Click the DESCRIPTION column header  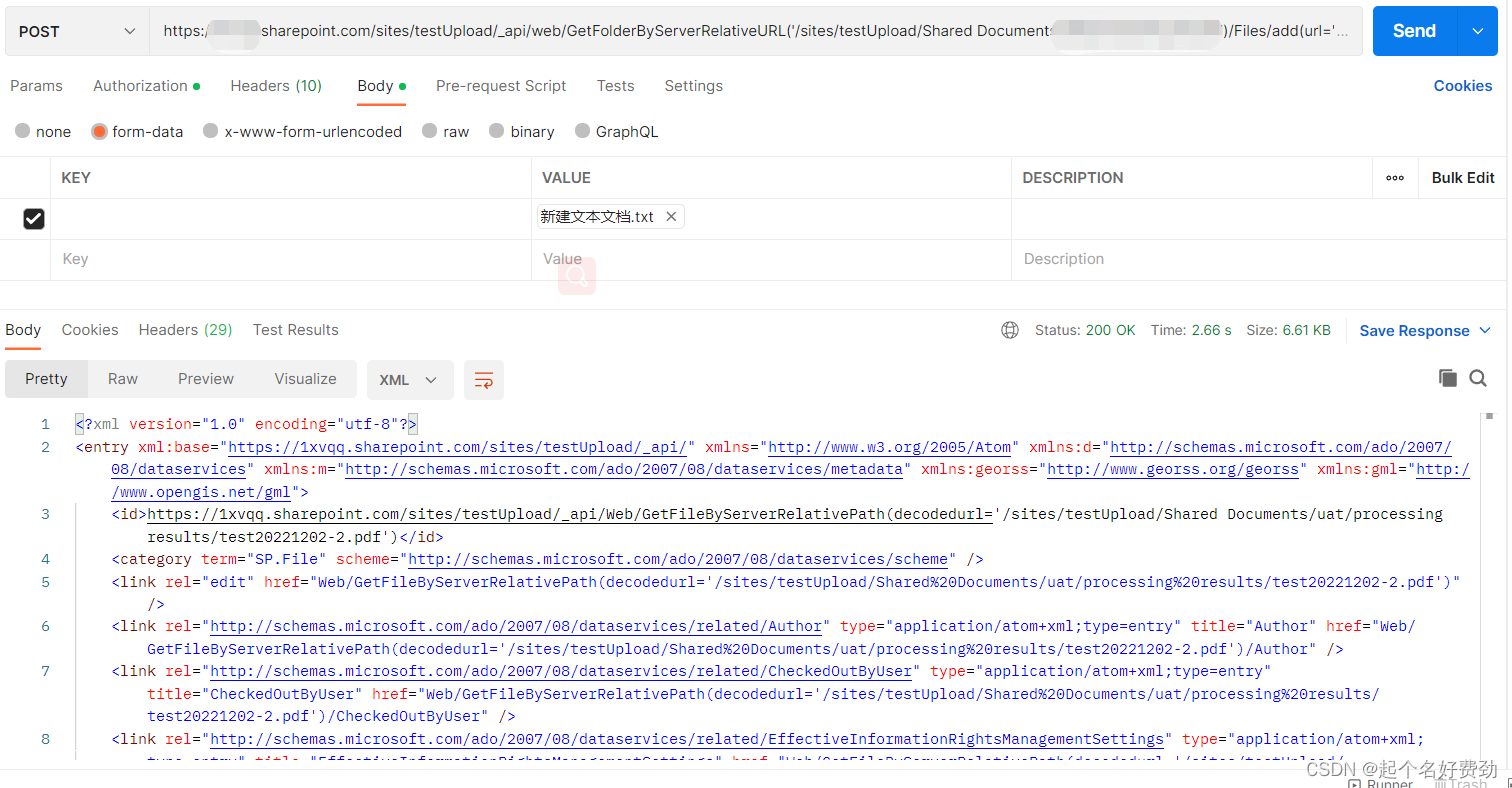click(1073, 178)
